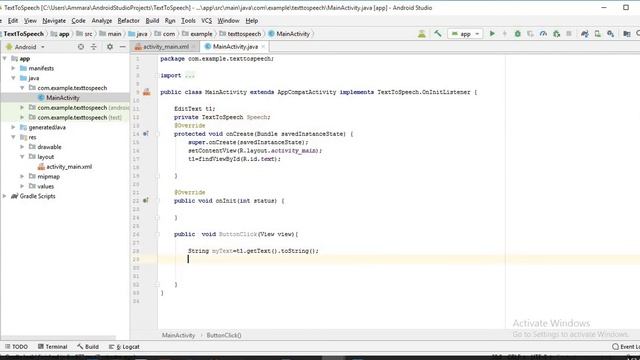Open the Help menu

click(251, 21)
